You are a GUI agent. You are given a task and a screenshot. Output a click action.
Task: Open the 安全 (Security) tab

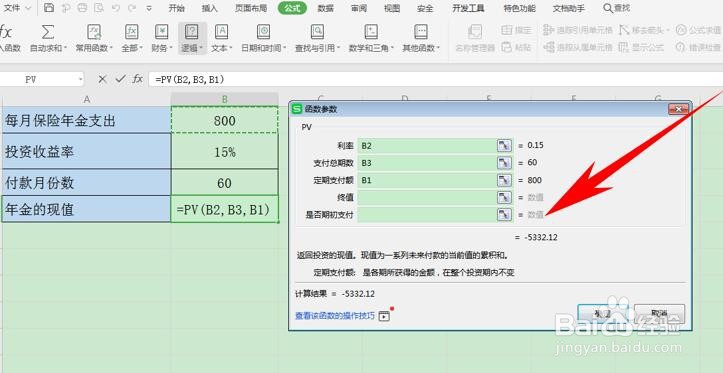[425, 8]
